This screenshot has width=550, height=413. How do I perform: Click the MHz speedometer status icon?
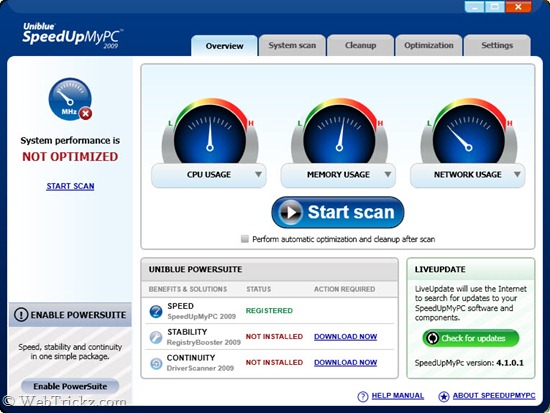coord(70,99)
